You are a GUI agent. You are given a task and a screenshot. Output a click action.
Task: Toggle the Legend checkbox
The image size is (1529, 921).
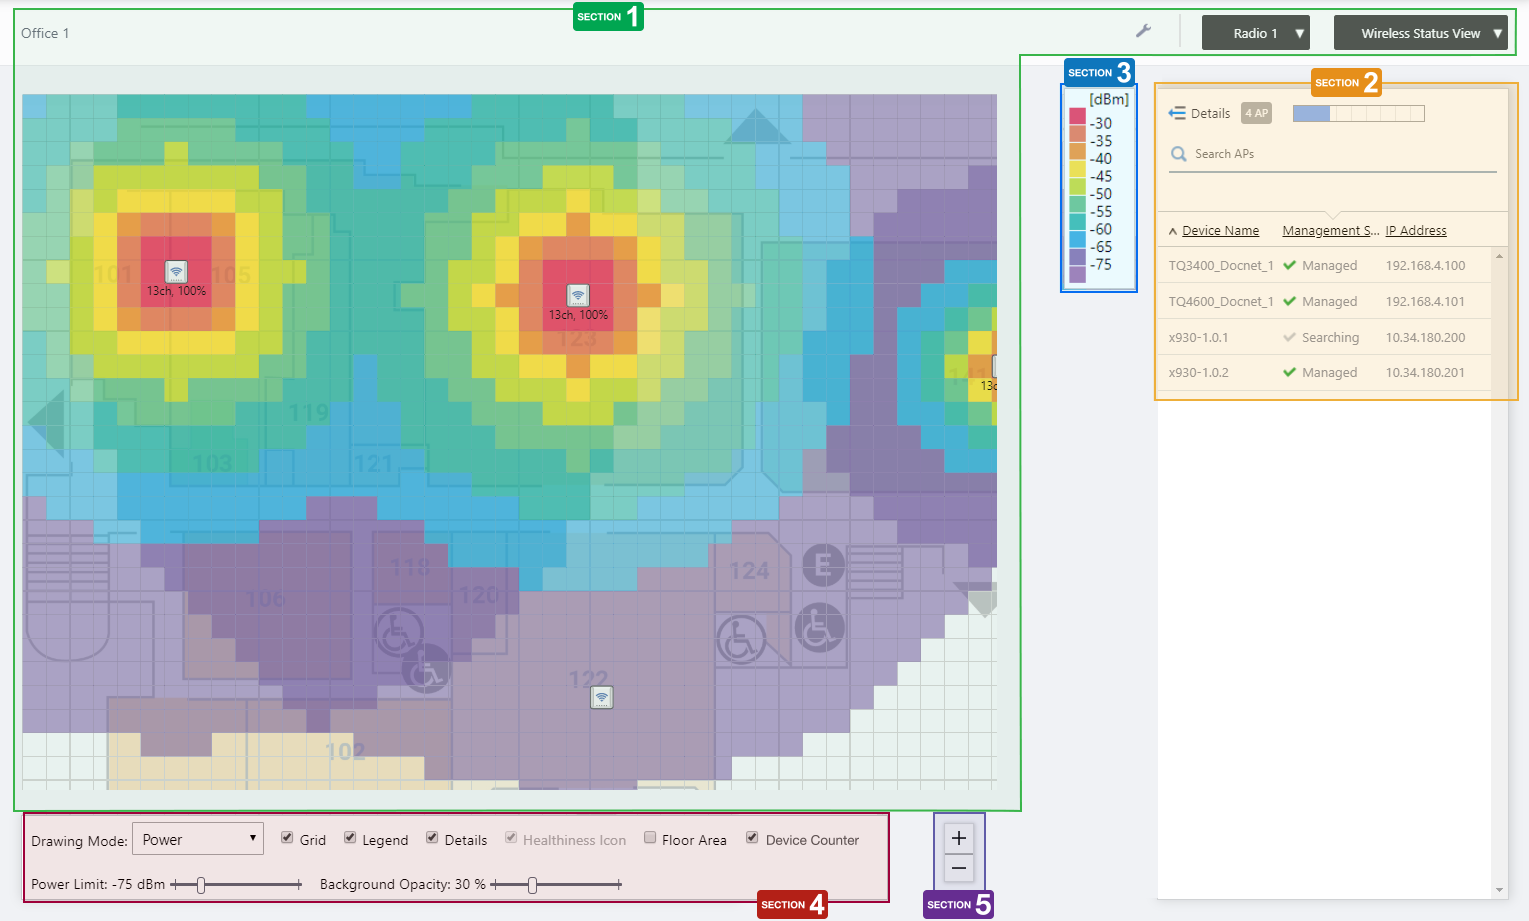350,838
